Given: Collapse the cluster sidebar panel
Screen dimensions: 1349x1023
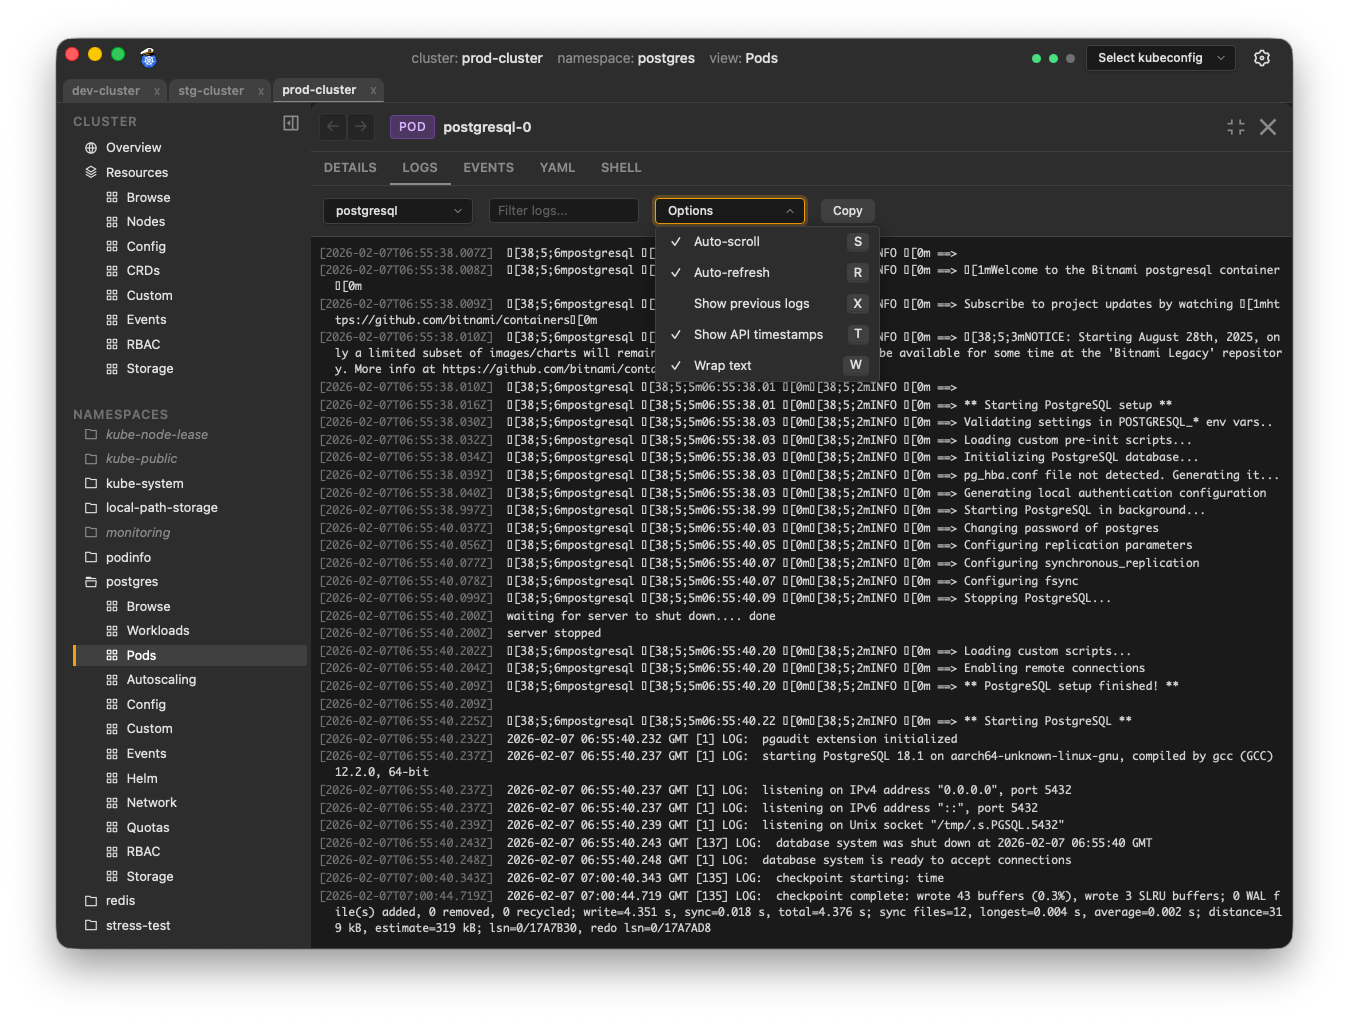Looking at the screenshot, I should pos(290,122).
